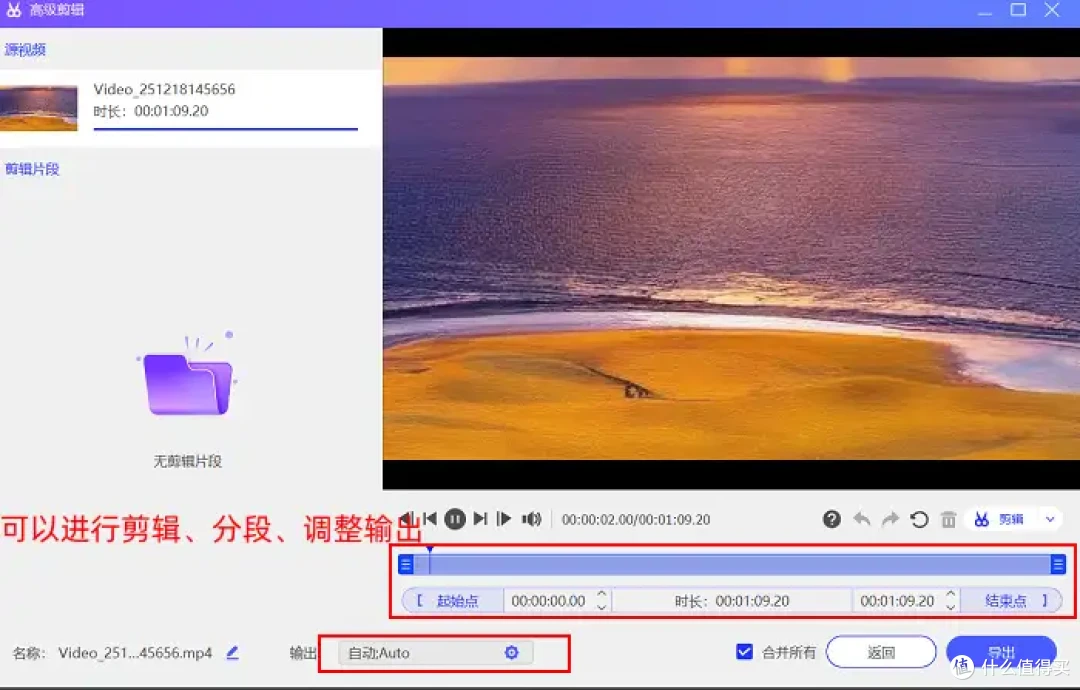Screen dimensions: 1080x690
Task: Click the start time field 00:00:00.00
Action: point(548,601)
